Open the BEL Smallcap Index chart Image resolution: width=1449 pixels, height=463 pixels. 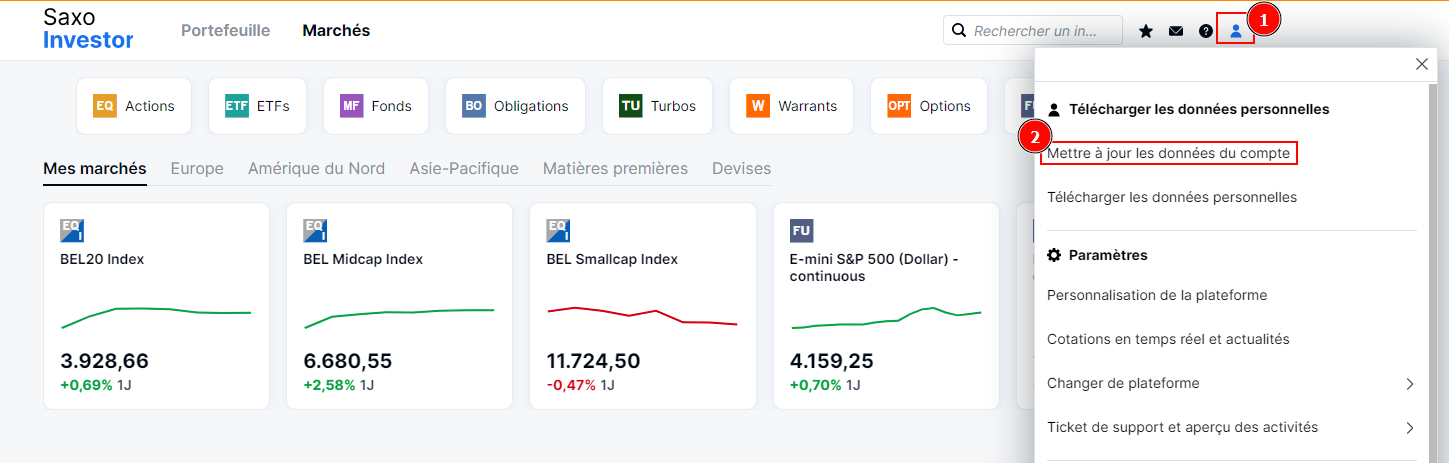[x=642, y=316]
